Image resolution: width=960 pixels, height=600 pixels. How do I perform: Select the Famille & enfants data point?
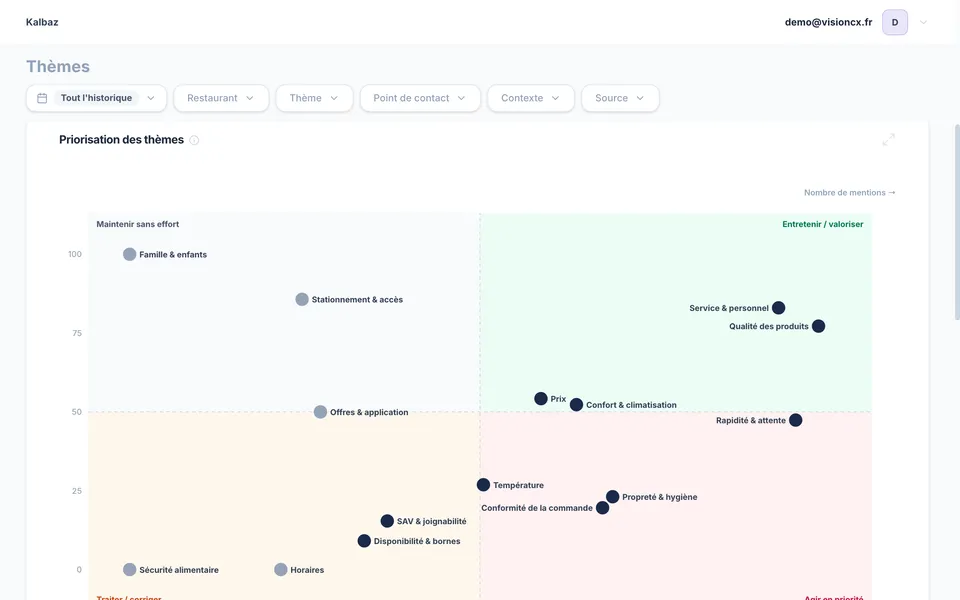pyautogui.click(x=129, y=254)
